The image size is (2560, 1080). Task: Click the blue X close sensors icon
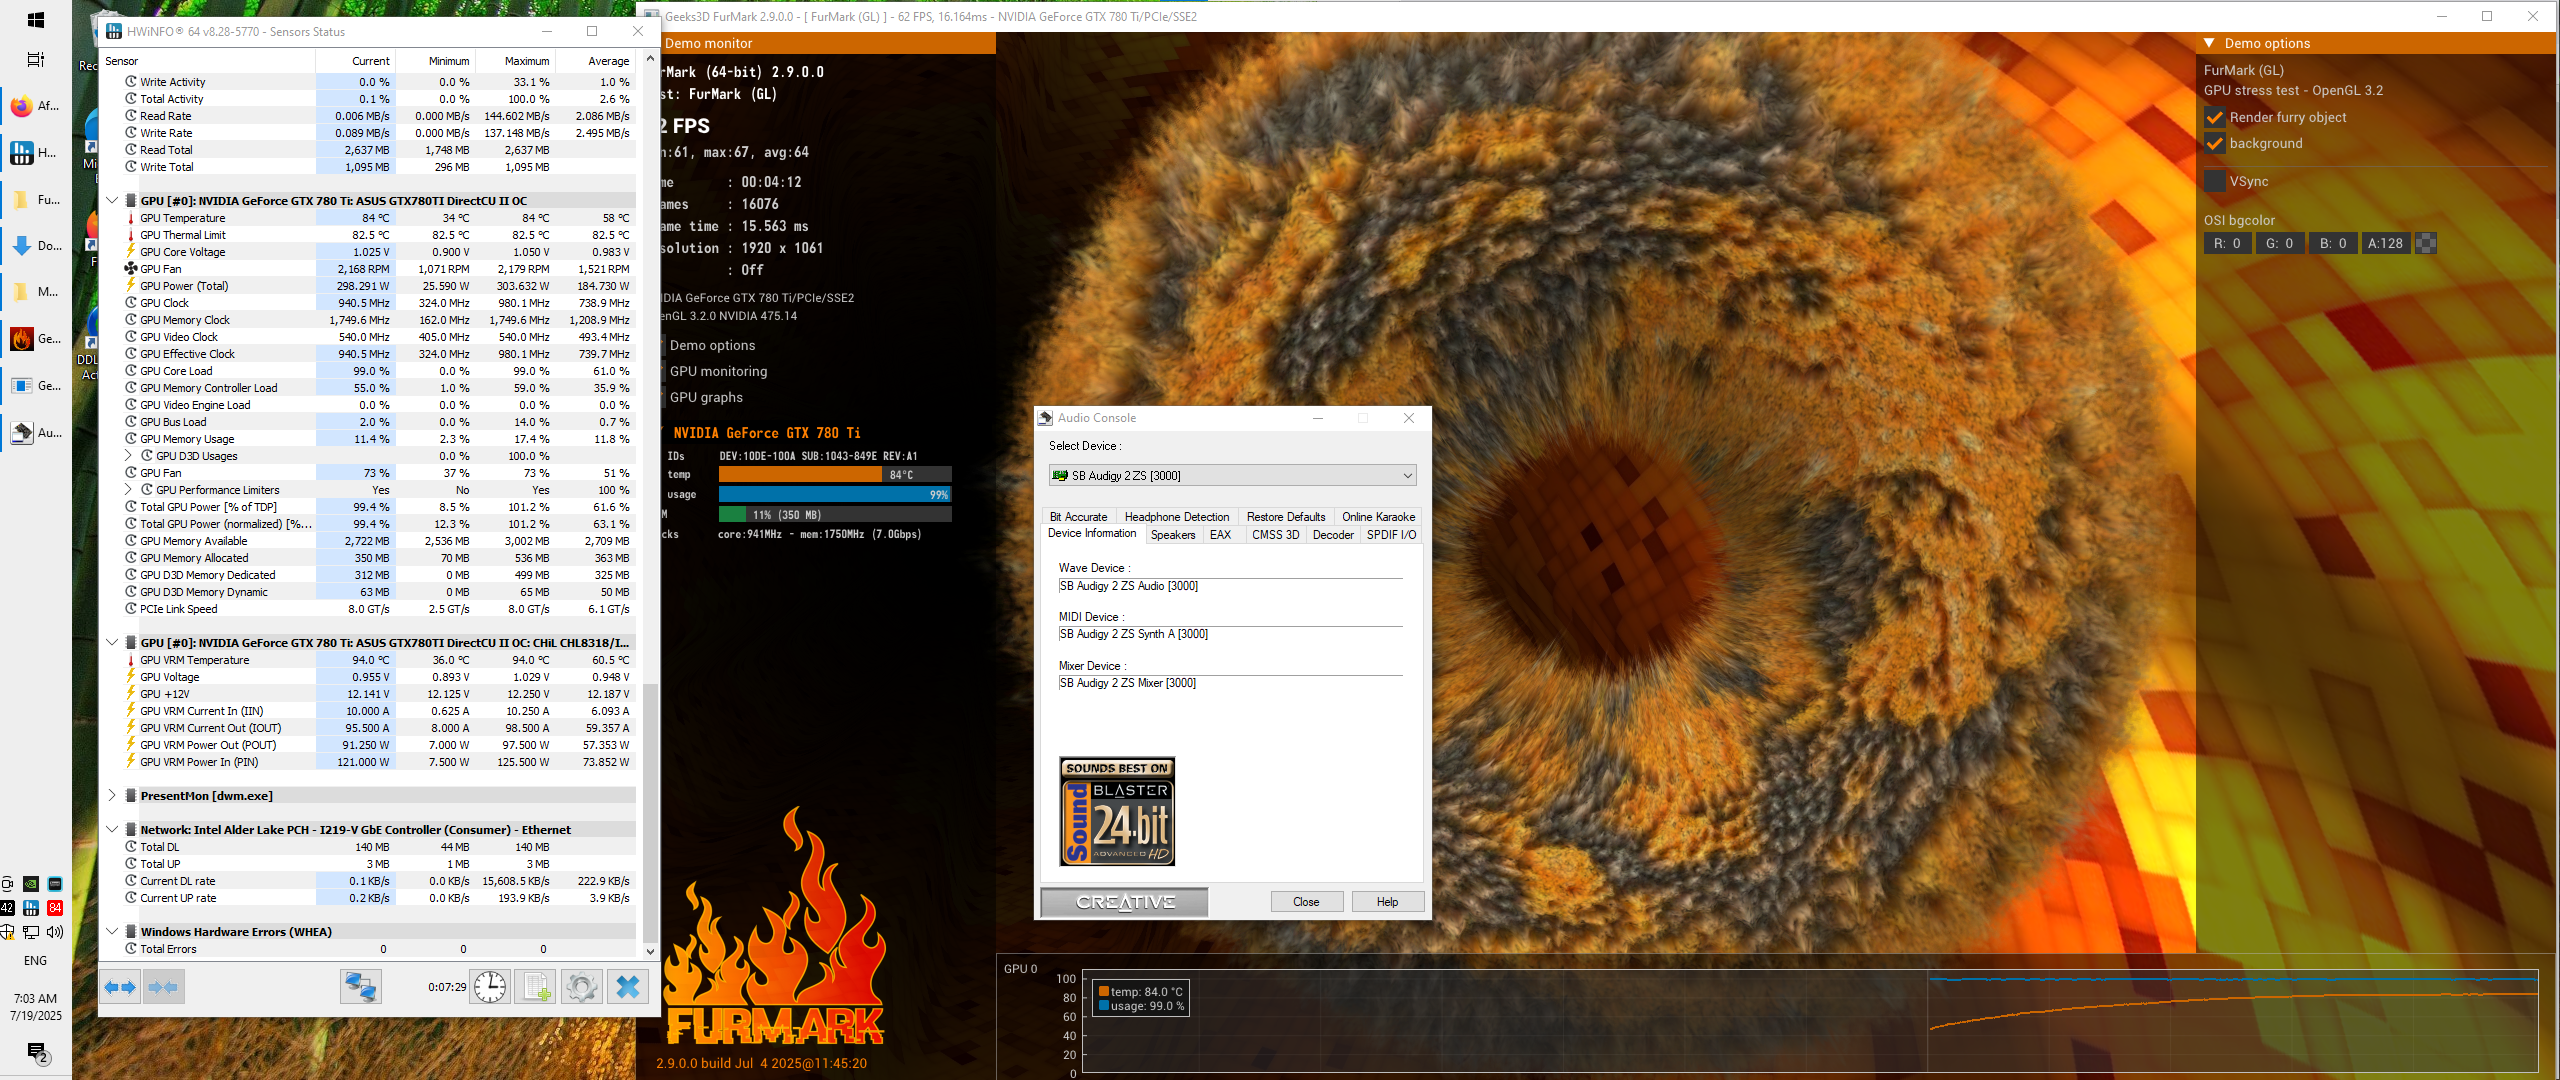[627, 987]
